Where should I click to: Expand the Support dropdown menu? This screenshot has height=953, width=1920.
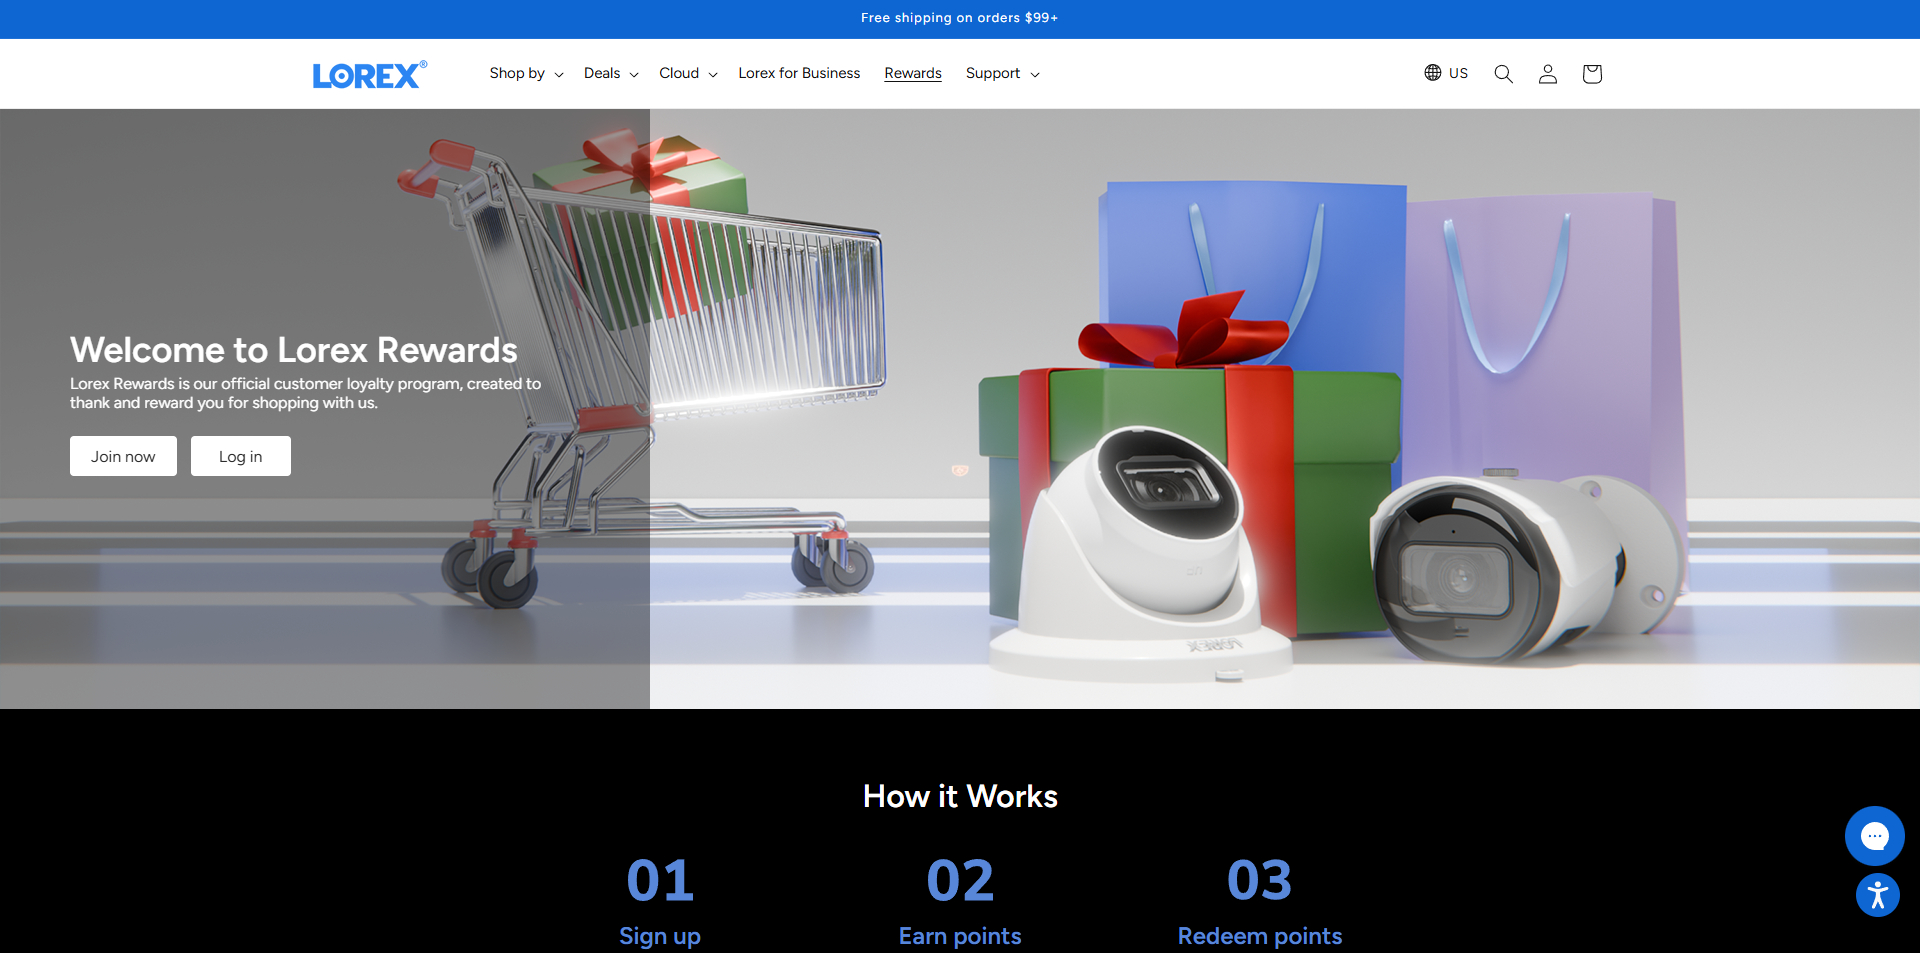coord(1002,74)
